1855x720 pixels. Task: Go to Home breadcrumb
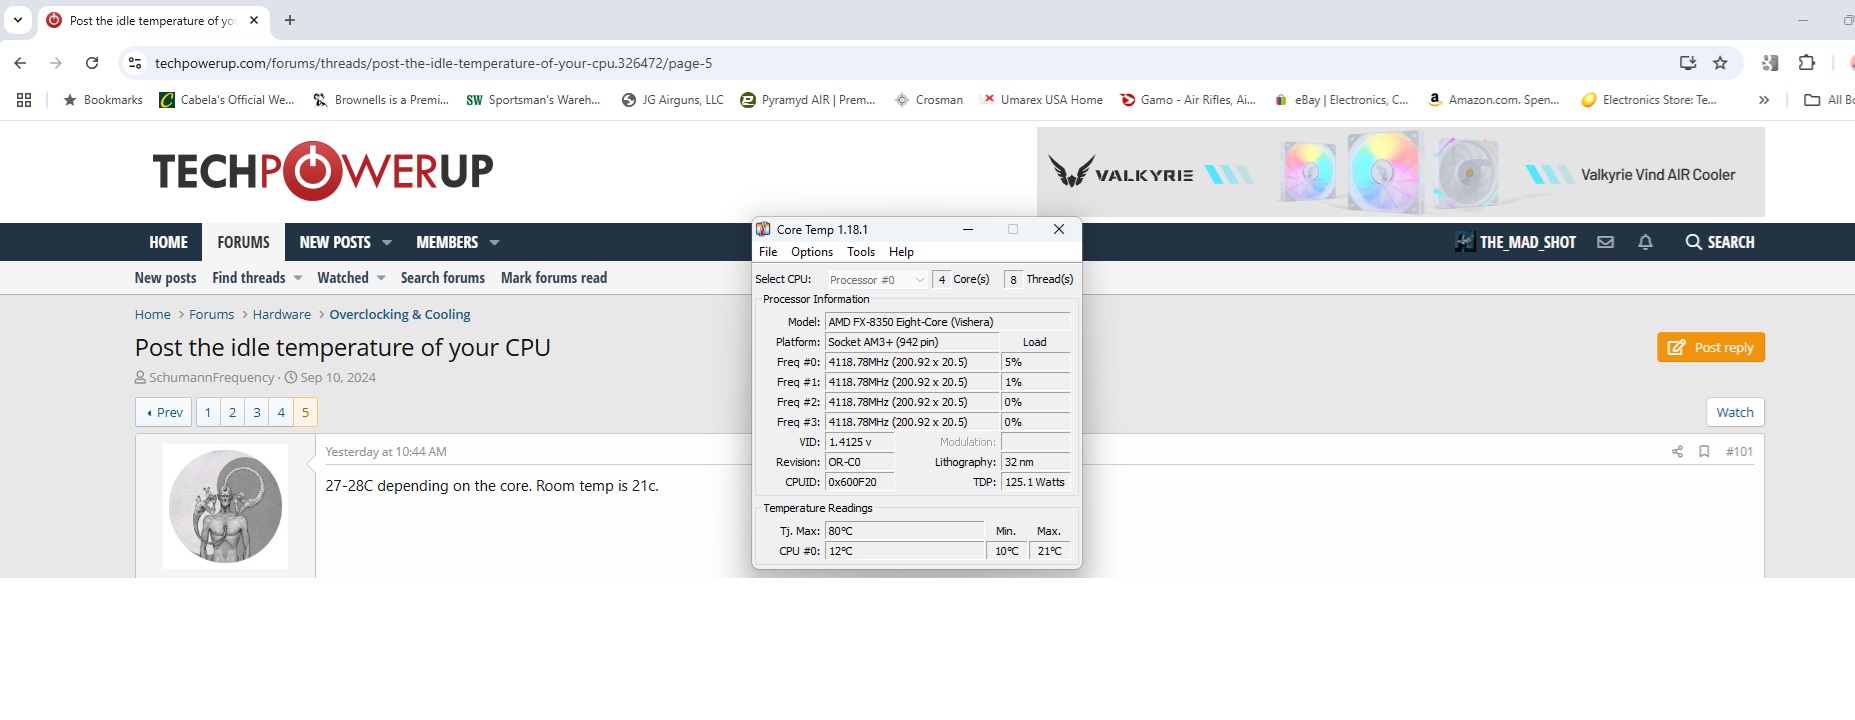point(153,314)
